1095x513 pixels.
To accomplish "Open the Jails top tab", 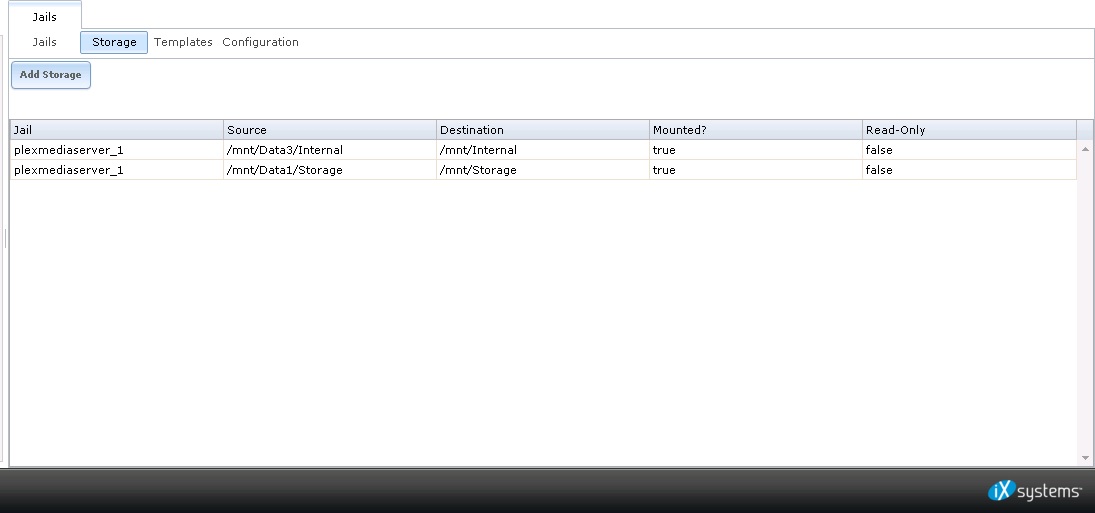I will pos(45,16).
